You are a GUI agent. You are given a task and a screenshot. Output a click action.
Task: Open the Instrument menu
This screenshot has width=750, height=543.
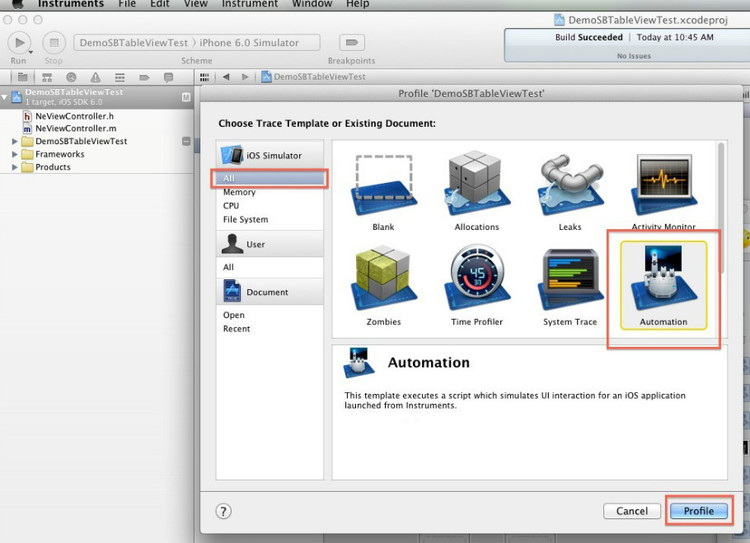point(249,5)
